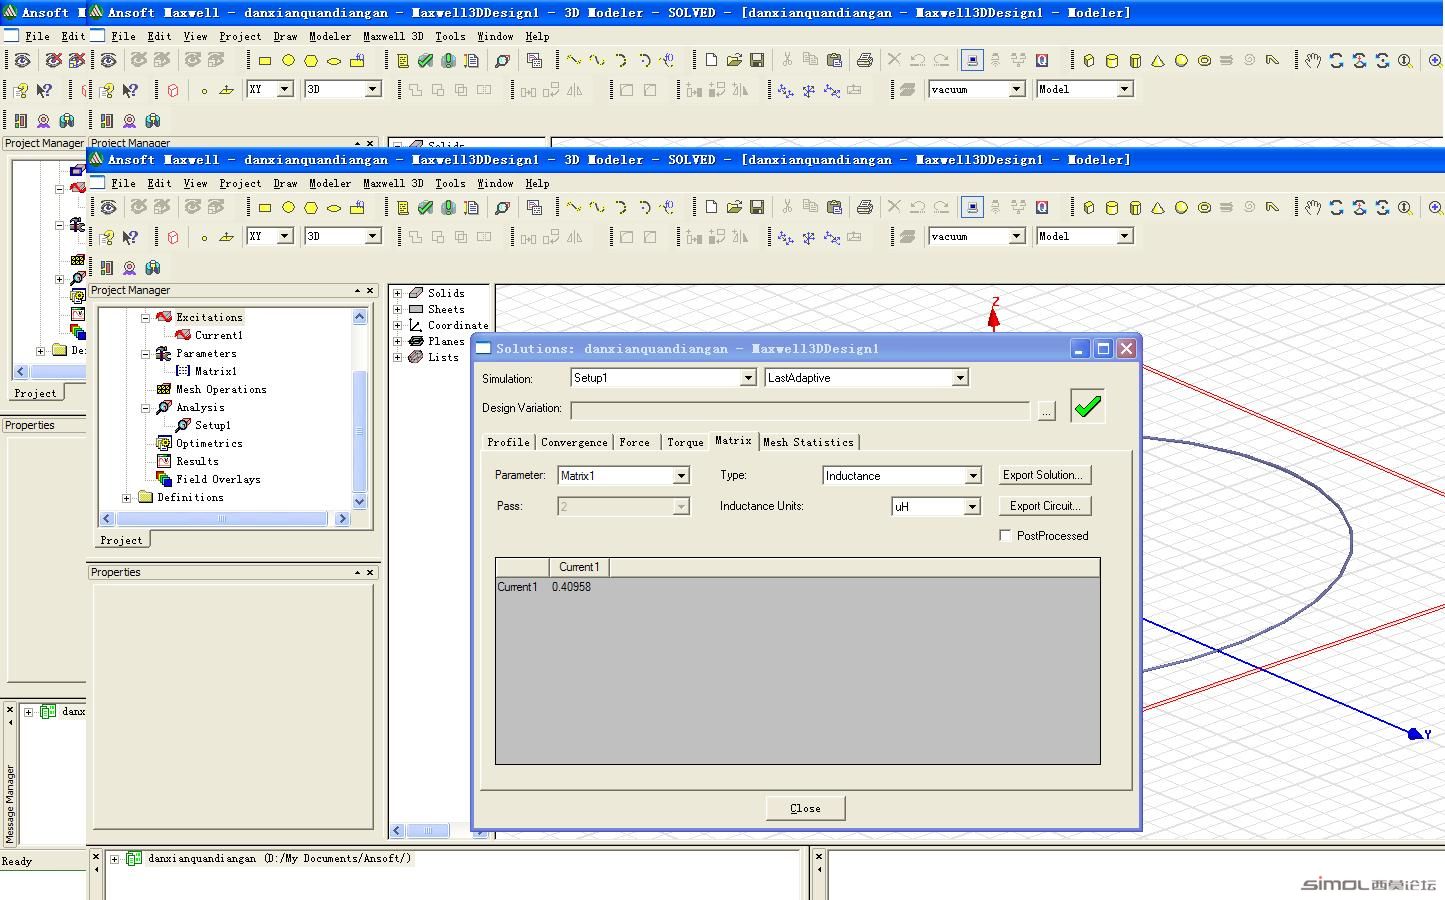This screenshot has height=900, width=1445.
Task: Click Save diskette icon in front window toolbar
Action: tap(757, 207)
